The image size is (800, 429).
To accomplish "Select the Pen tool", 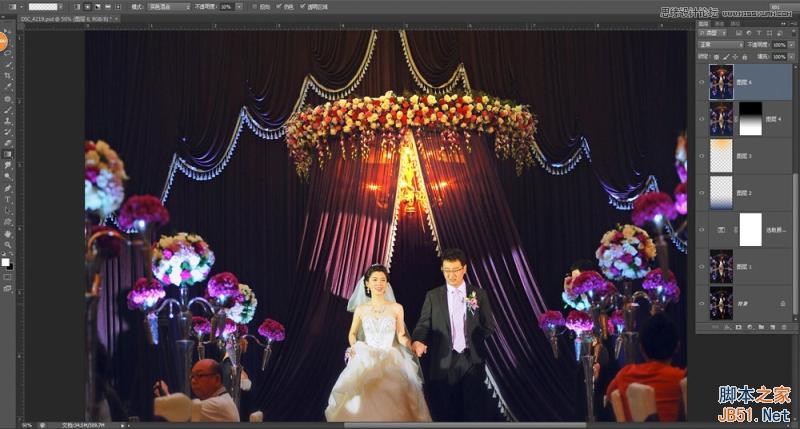I will (x=8, y=189).
